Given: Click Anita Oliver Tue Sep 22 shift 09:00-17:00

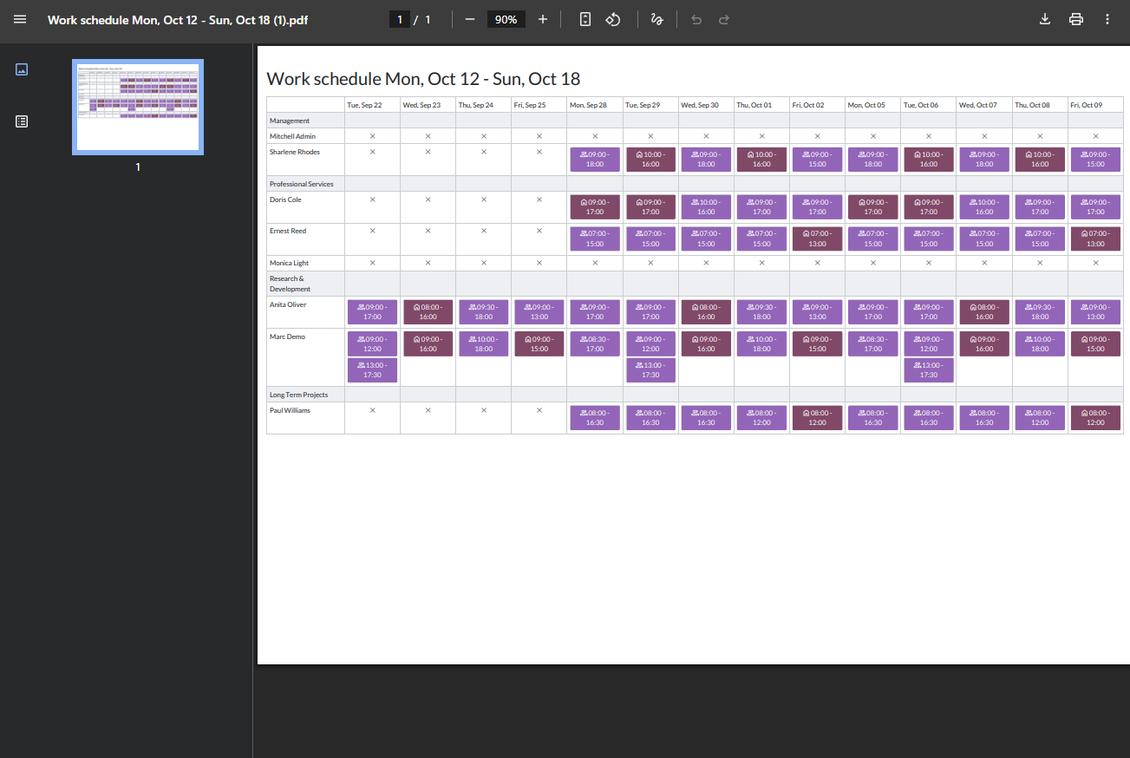Looking at the screenshot, I should point(373,312).
